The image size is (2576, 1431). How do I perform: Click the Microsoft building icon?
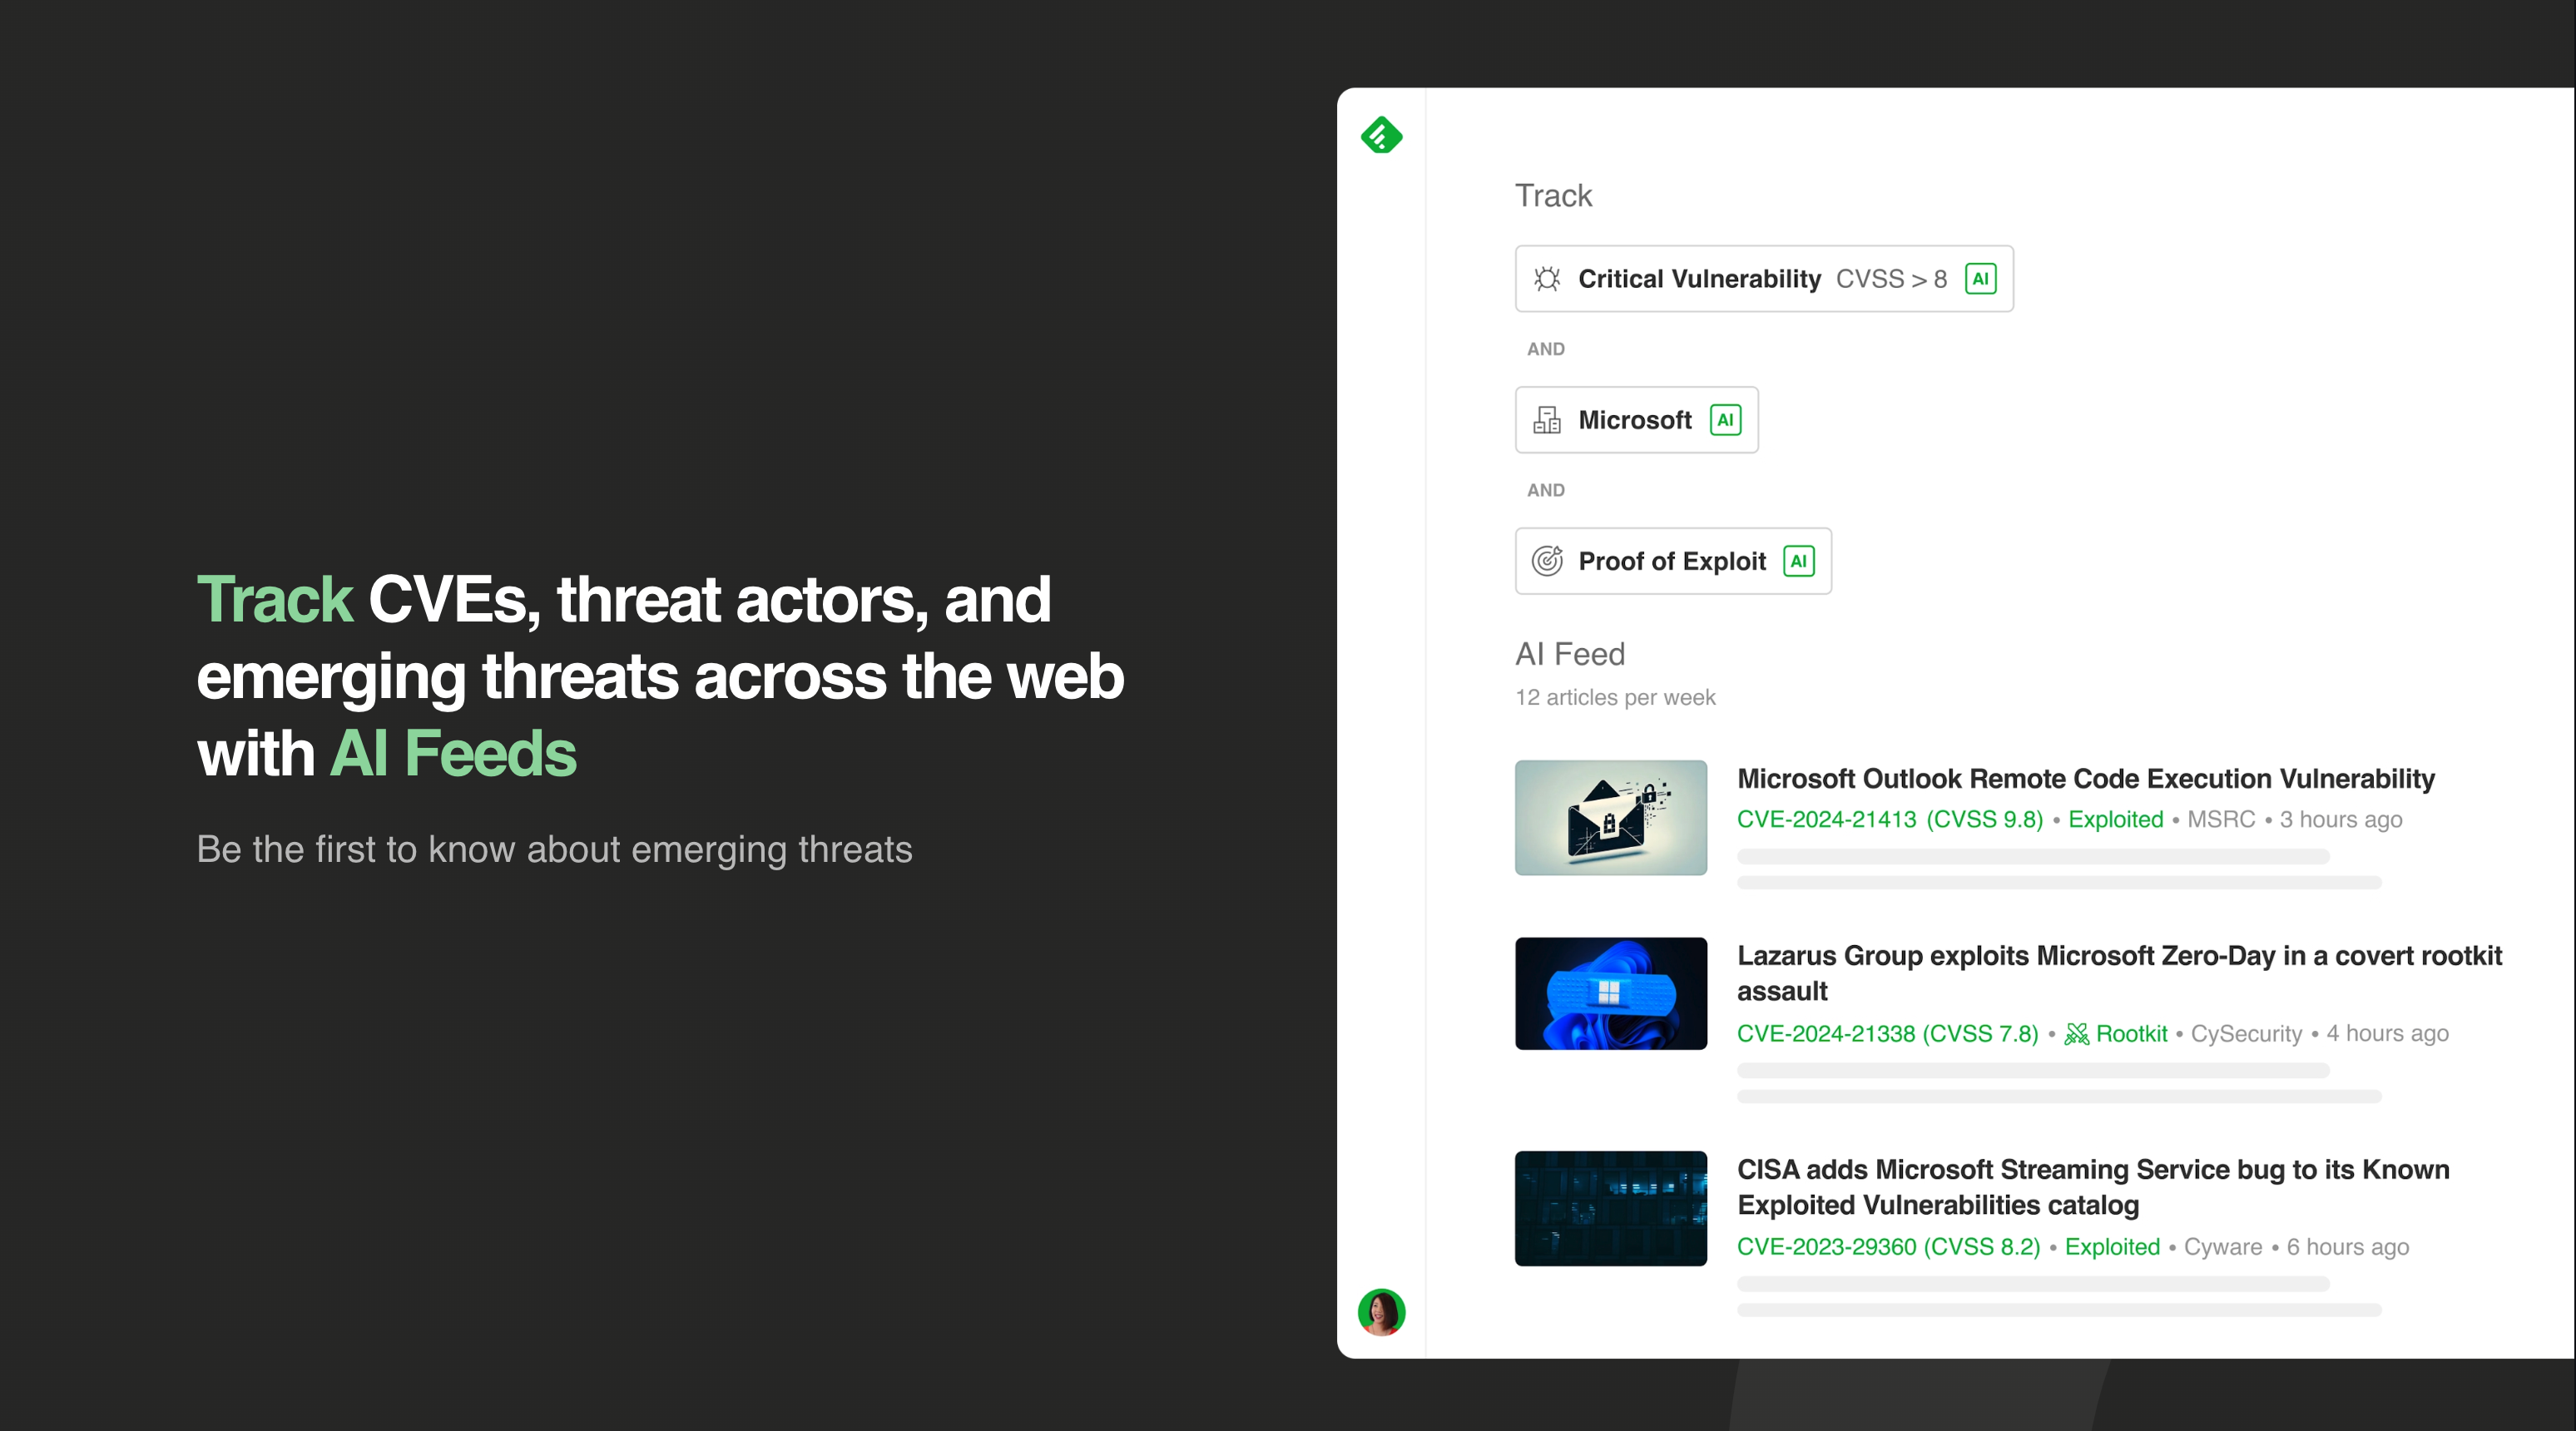point(1547,420)
